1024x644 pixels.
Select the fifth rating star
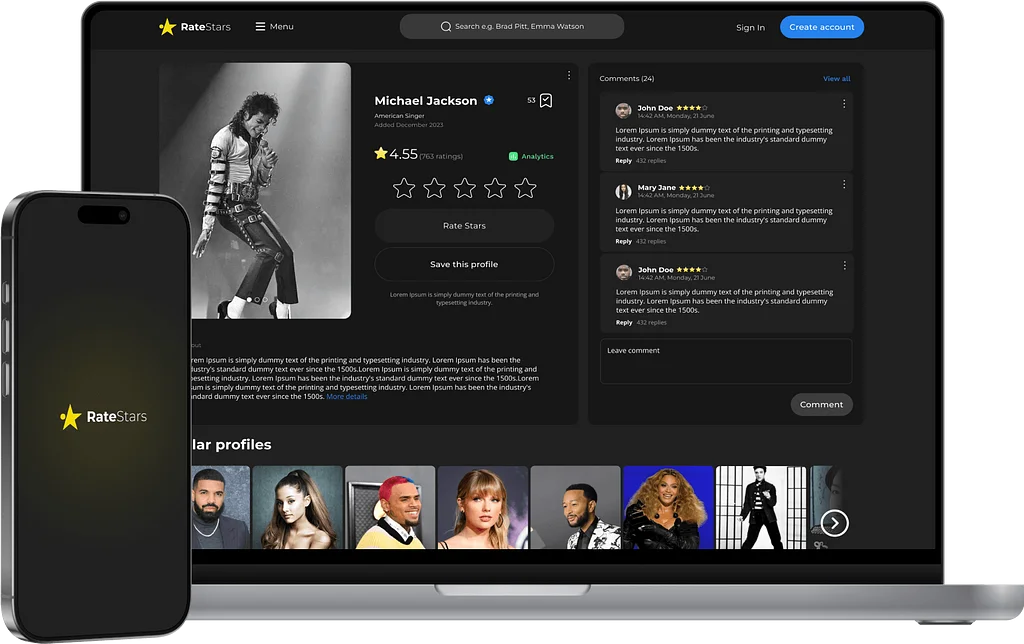tap(525, 188)
